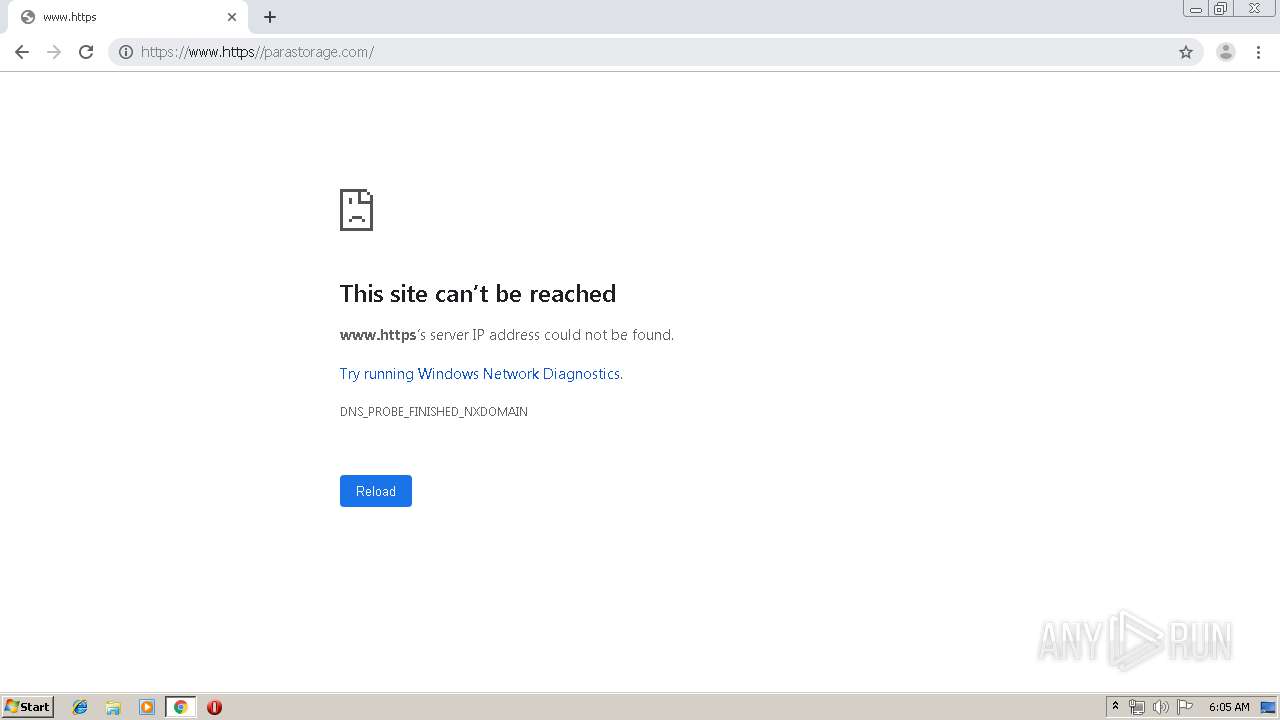The height and width of the screenshot is (720, 1280).
Task: Click the forward navigation arrow
Action: tap(54, 52)
